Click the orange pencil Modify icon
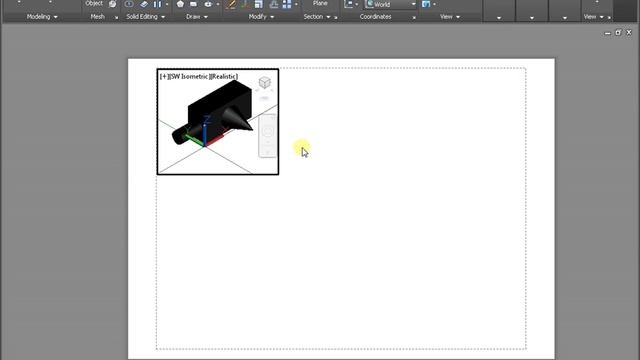 pyautogui.click(x=231, y=4)
